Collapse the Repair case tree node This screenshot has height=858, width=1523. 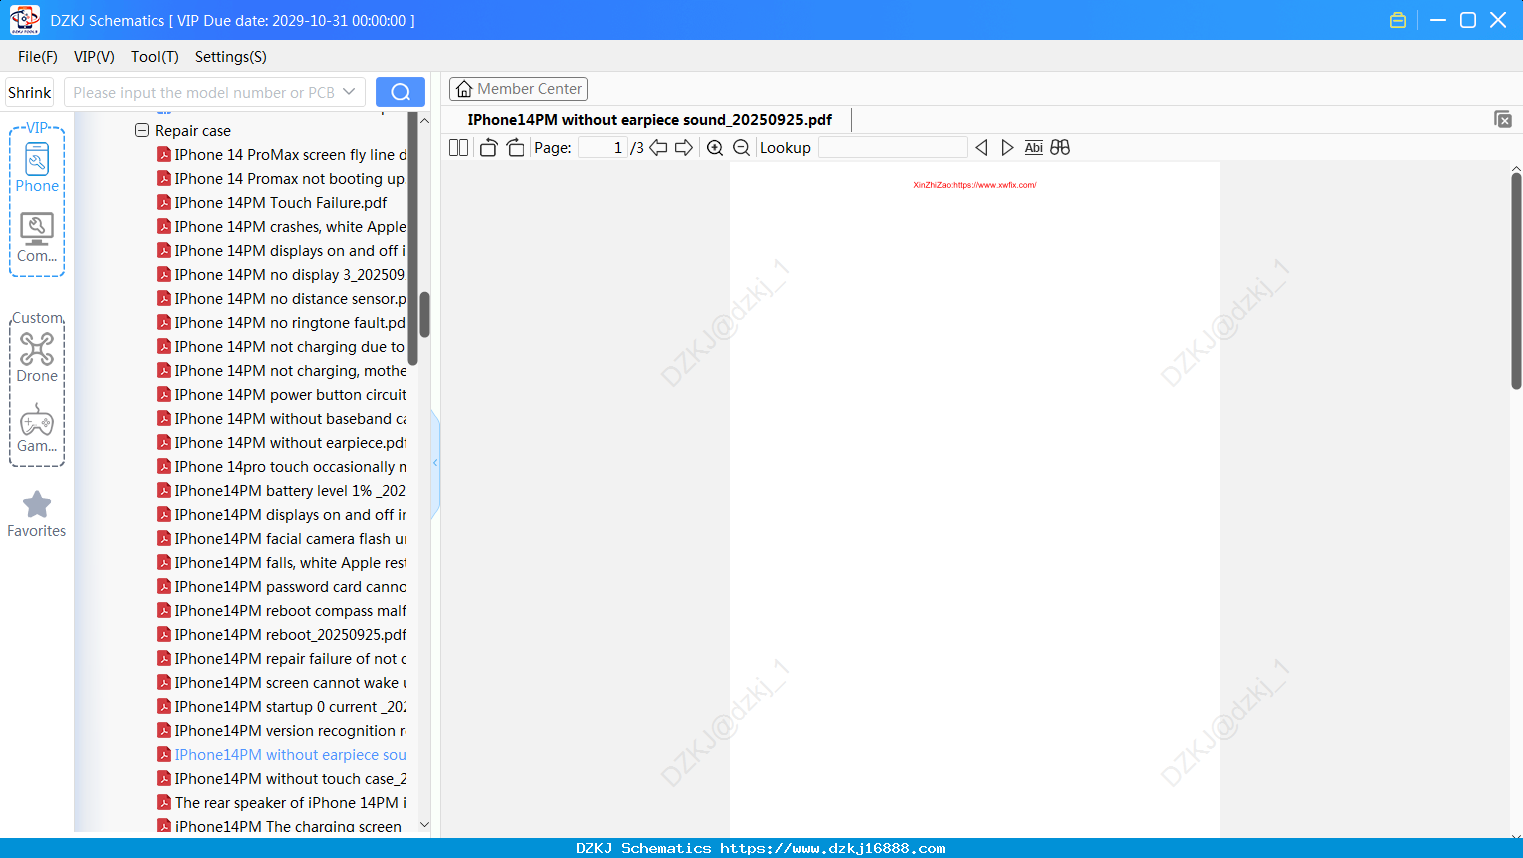(142, 131)
